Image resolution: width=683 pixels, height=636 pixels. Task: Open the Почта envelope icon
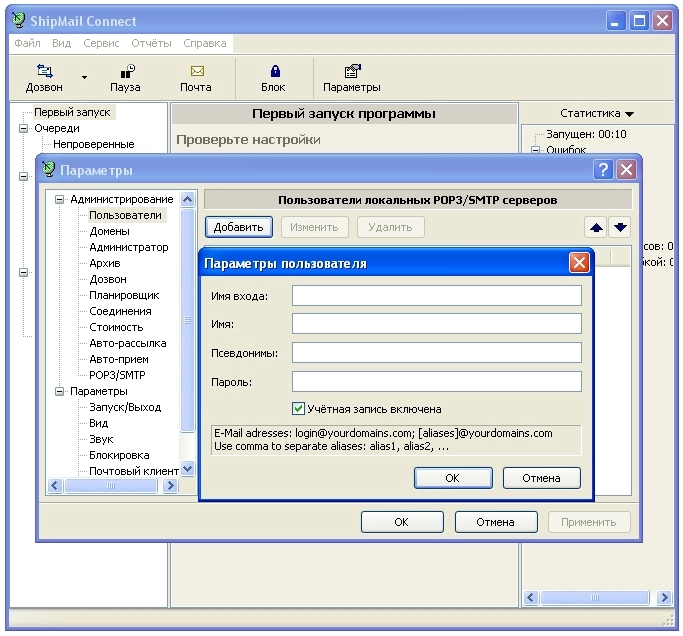197,71
